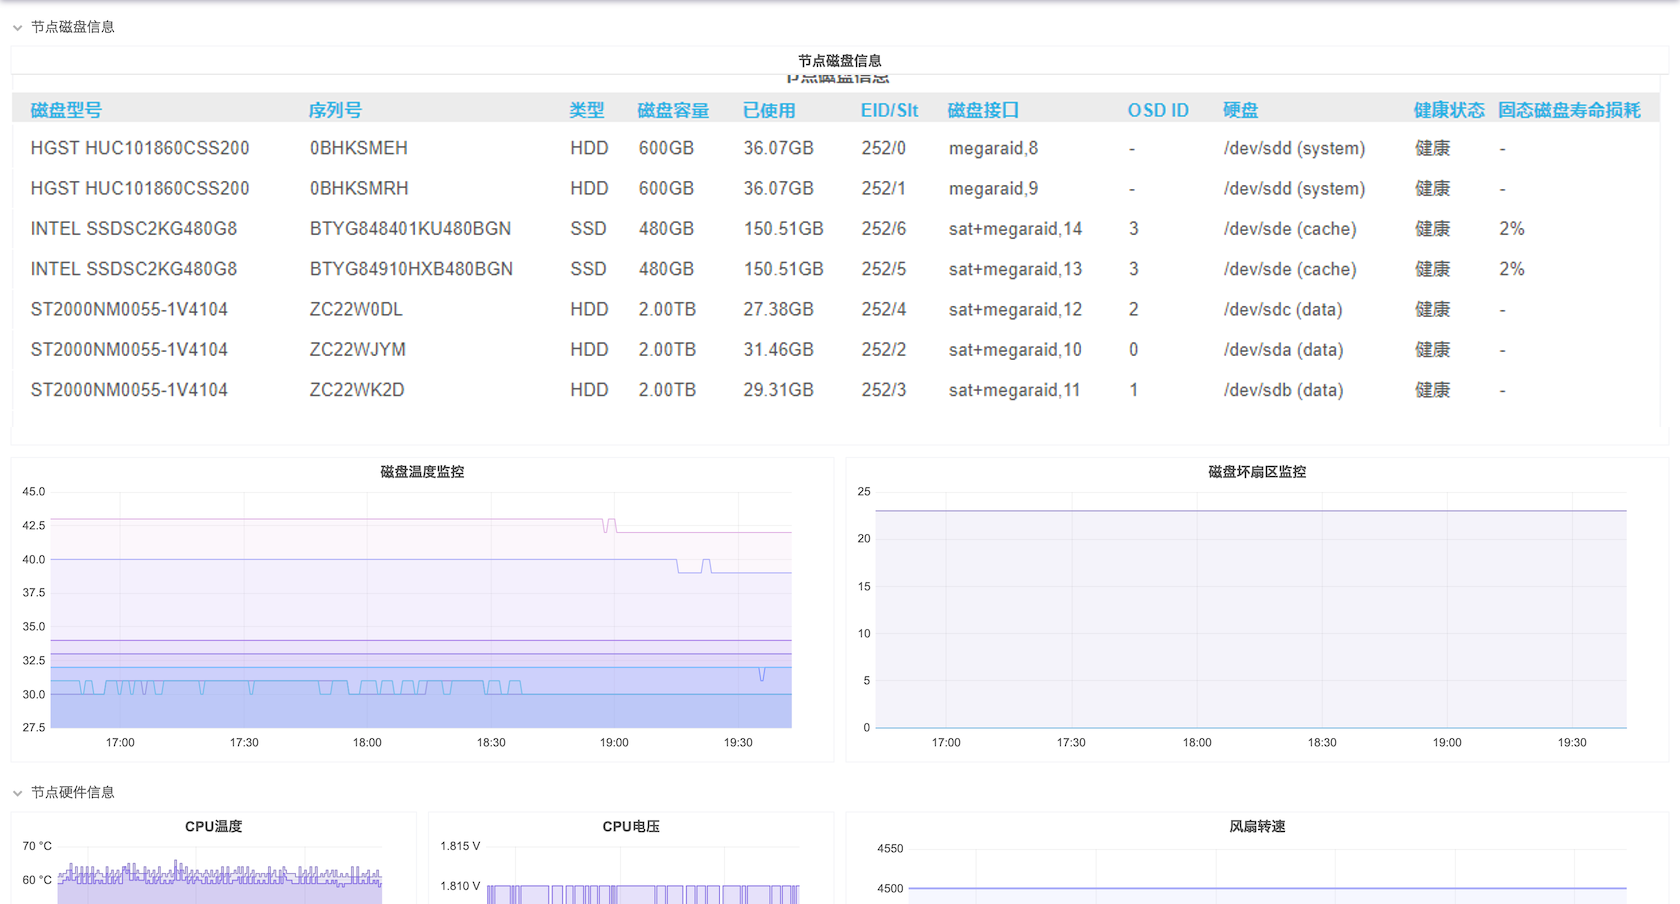Sort table by 序列号 column header
This screenshot has width=1680, height=904.
pyautogui.click(x=335, y=110)
